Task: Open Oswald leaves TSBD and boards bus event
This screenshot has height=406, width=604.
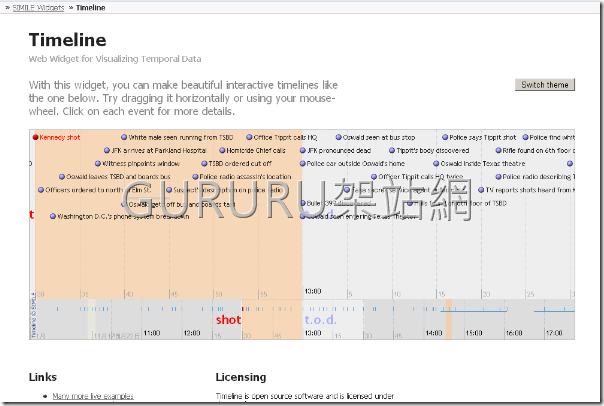Action: [114, 177]
